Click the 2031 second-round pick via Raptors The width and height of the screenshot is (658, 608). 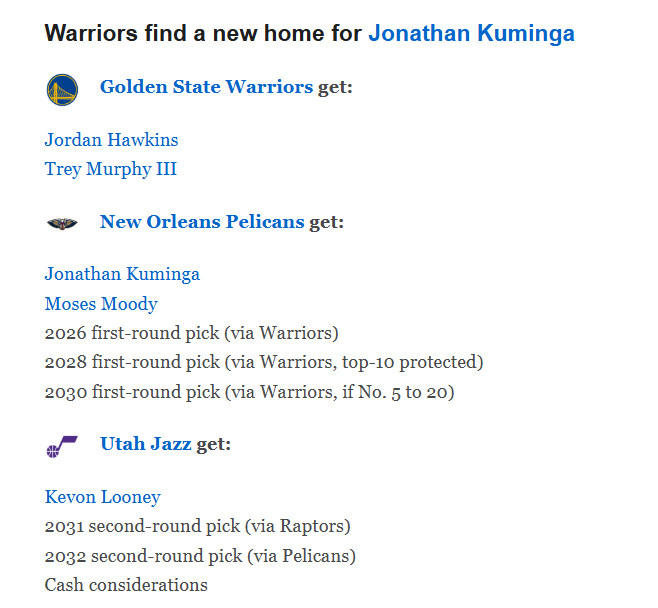[x=197, y=526]
